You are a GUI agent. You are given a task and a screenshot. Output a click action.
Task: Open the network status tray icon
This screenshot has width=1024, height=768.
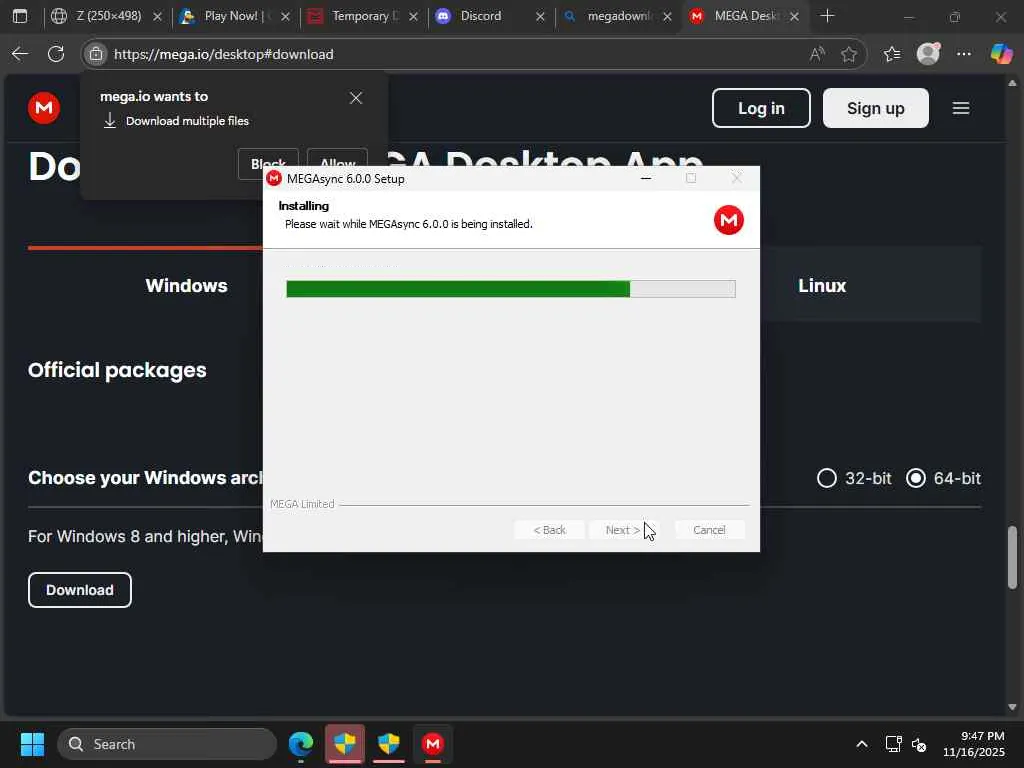tap(893, 744)
